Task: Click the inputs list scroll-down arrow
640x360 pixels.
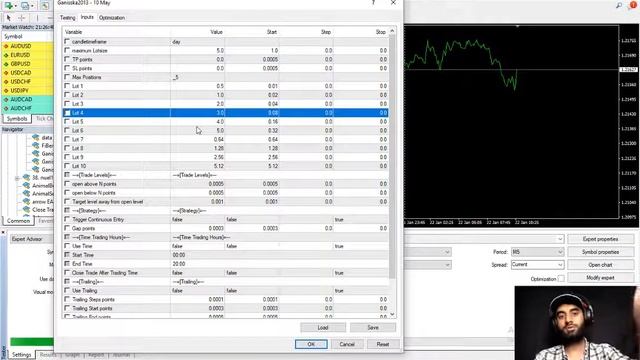Action: (x=392, y=314)
